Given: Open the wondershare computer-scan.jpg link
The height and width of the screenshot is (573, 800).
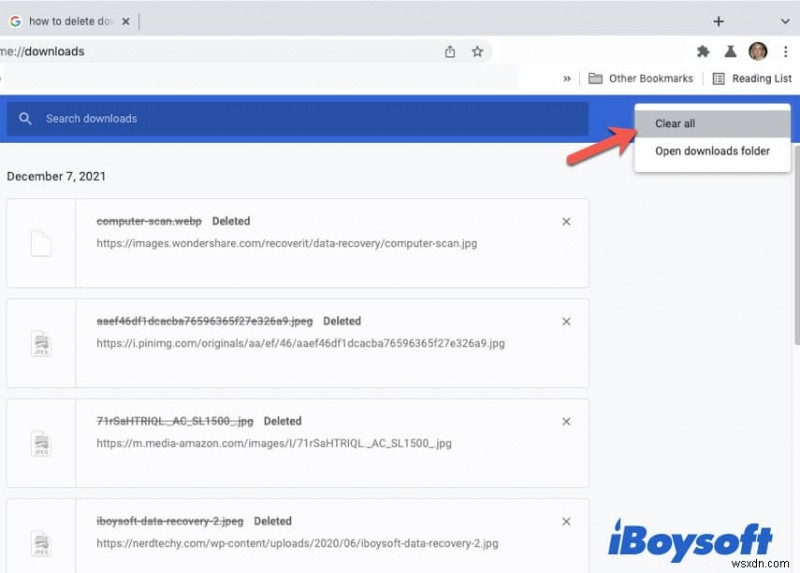Looking at the screenshot, I should [x=287, y=243].
